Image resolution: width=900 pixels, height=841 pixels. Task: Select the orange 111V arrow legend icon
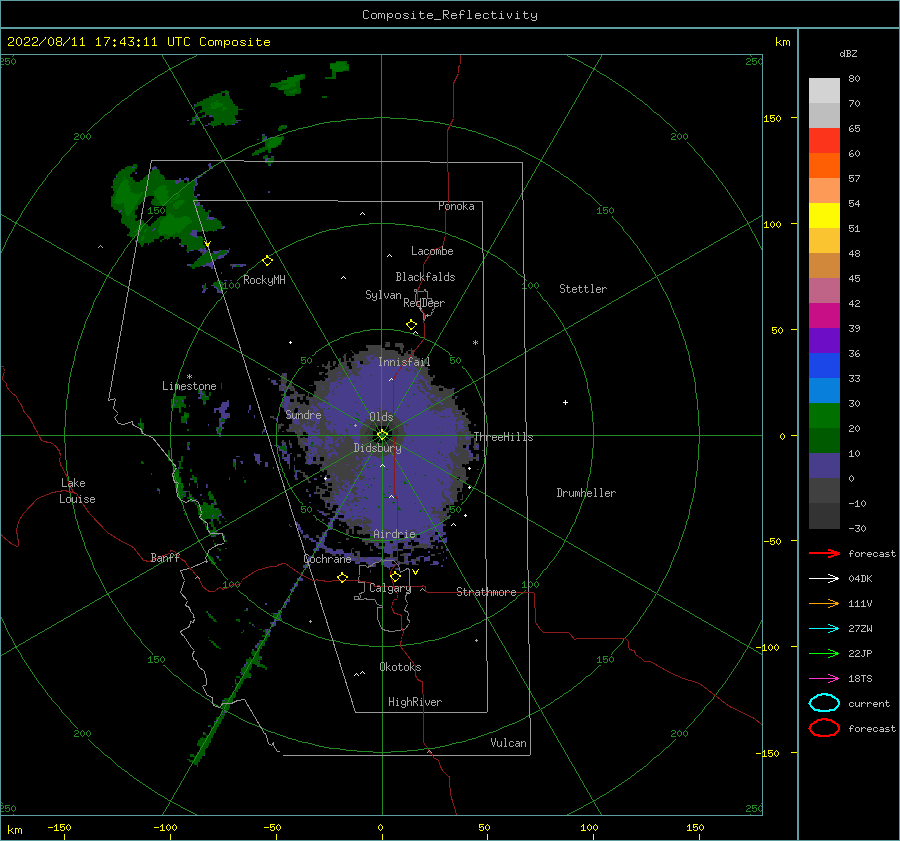coord(824,603)
